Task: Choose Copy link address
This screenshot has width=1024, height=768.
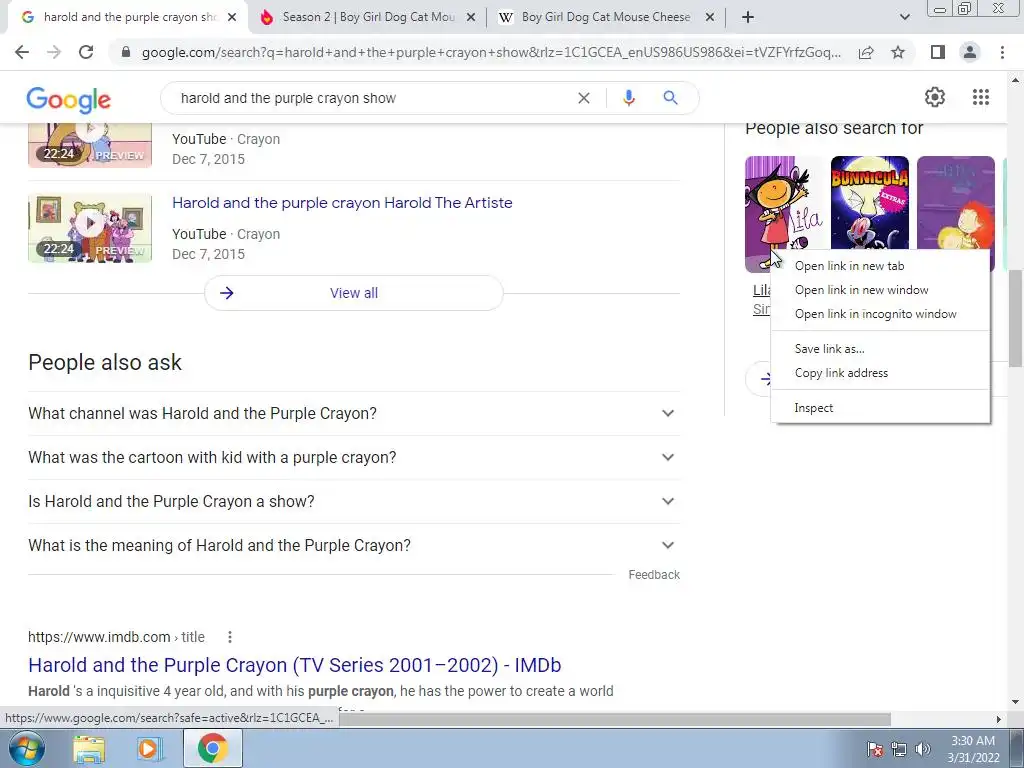Action: pyautogui.click(x=880, y=373)
